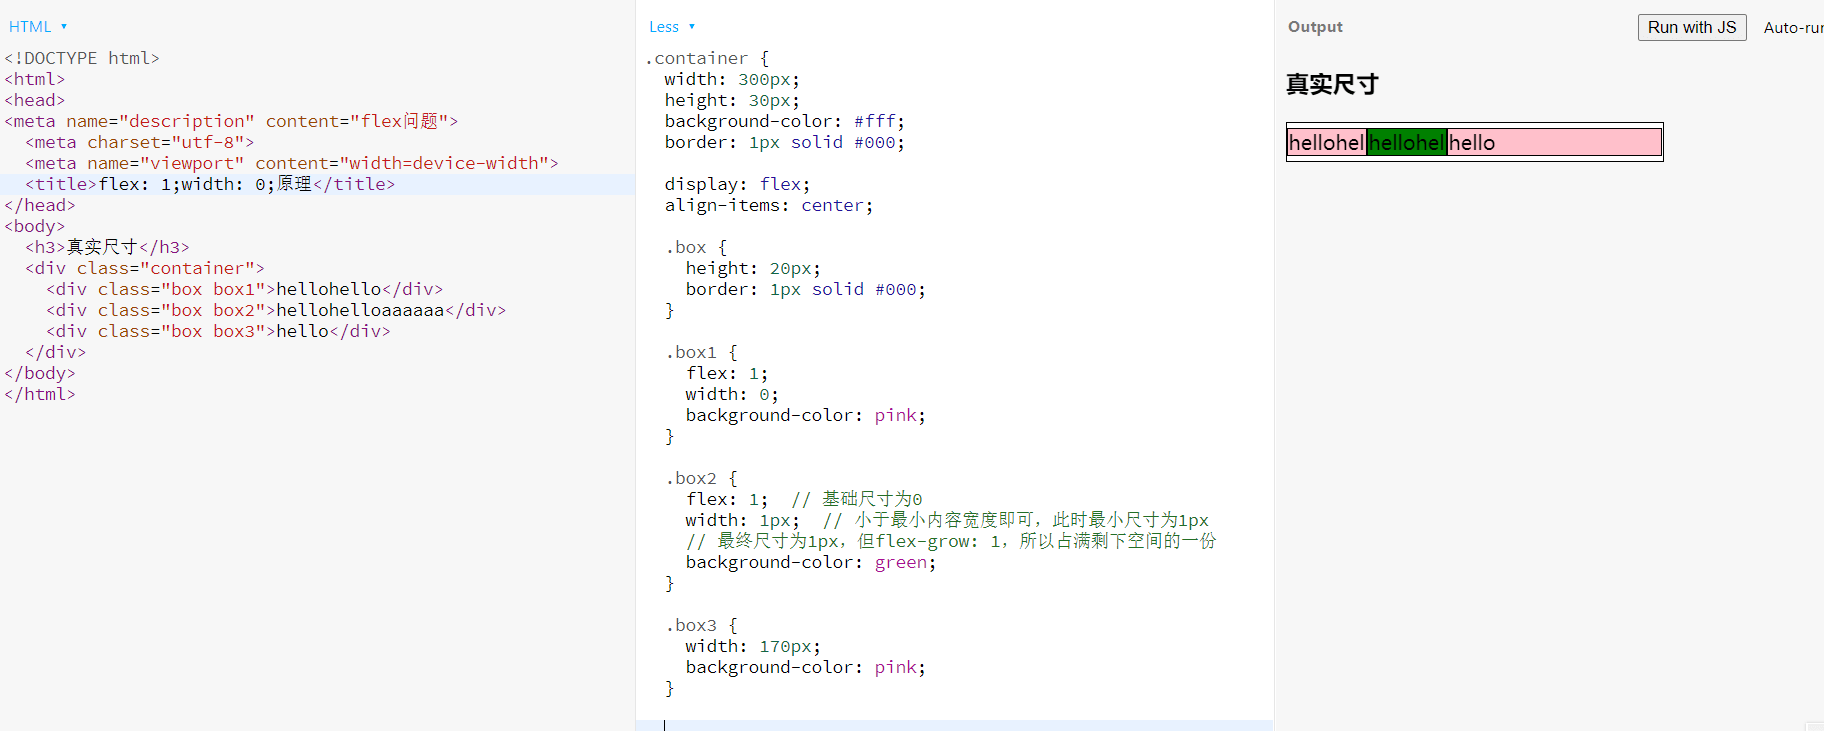The image size is (1824, 731).
Task: Click the meta description flex问题 line
Action: click(x=231, y=121)
